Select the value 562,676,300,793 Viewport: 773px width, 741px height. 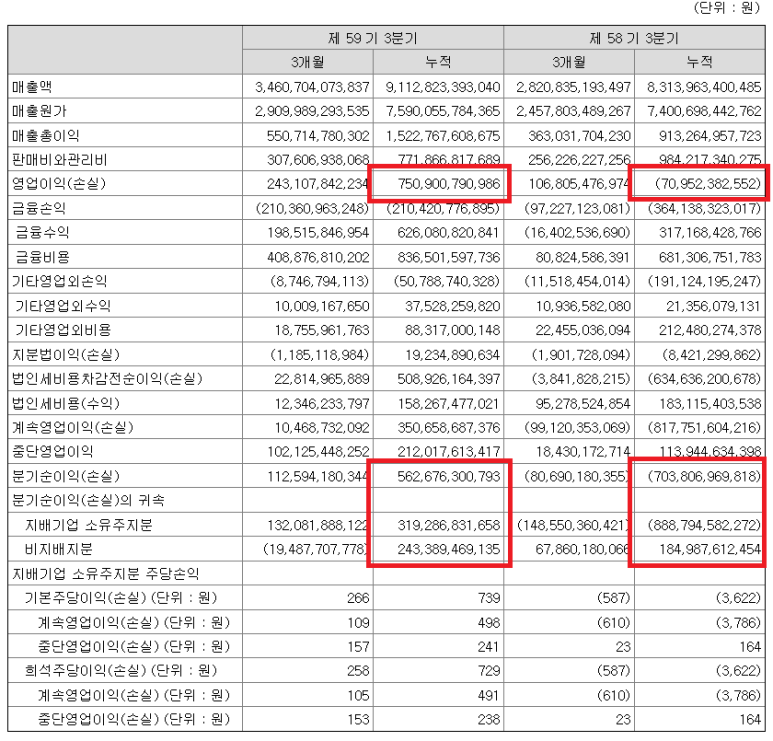click(x=449, y=476)
